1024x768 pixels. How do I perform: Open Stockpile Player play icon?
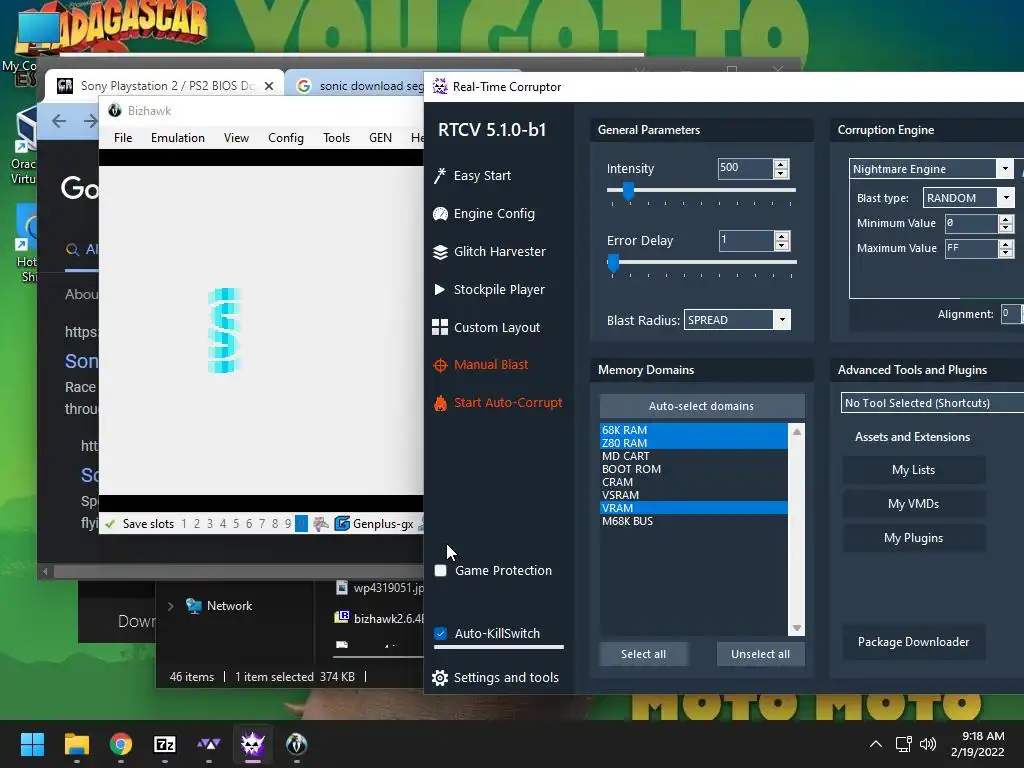tap(440, 289)
